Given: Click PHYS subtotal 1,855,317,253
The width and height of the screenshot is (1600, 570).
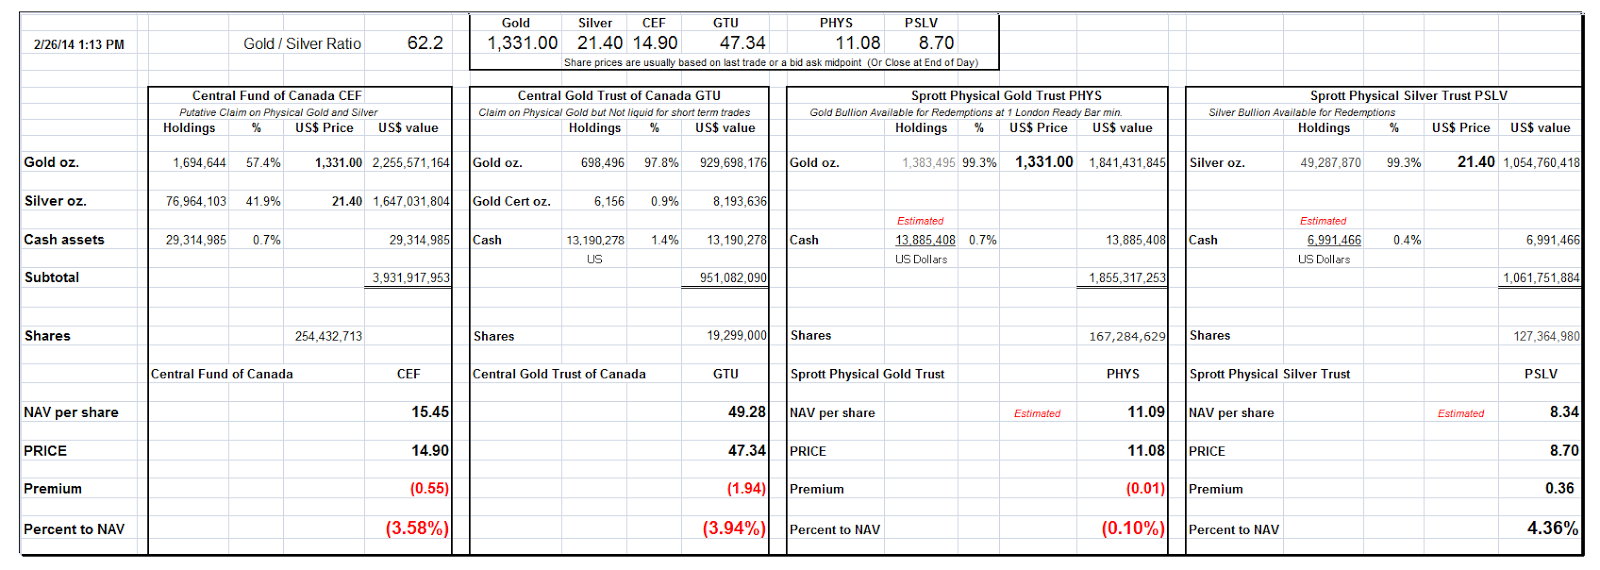Looking at the screenshot, I should (x=1127, y=278).
